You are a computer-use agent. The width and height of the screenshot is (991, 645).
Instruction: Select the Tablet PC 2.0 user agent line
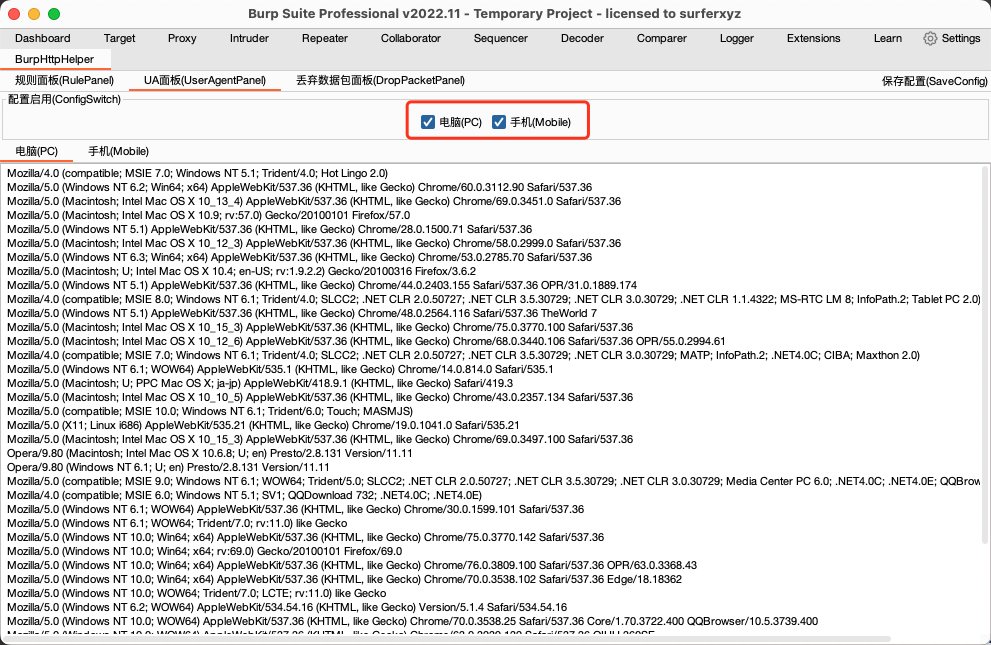[x=494, y=299]
